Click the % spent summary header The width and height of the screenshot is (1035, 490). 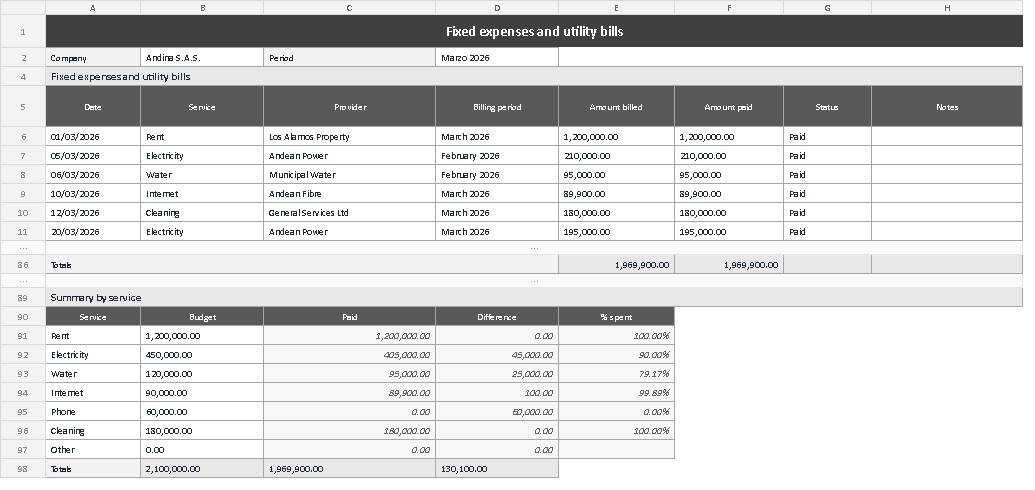617,317
